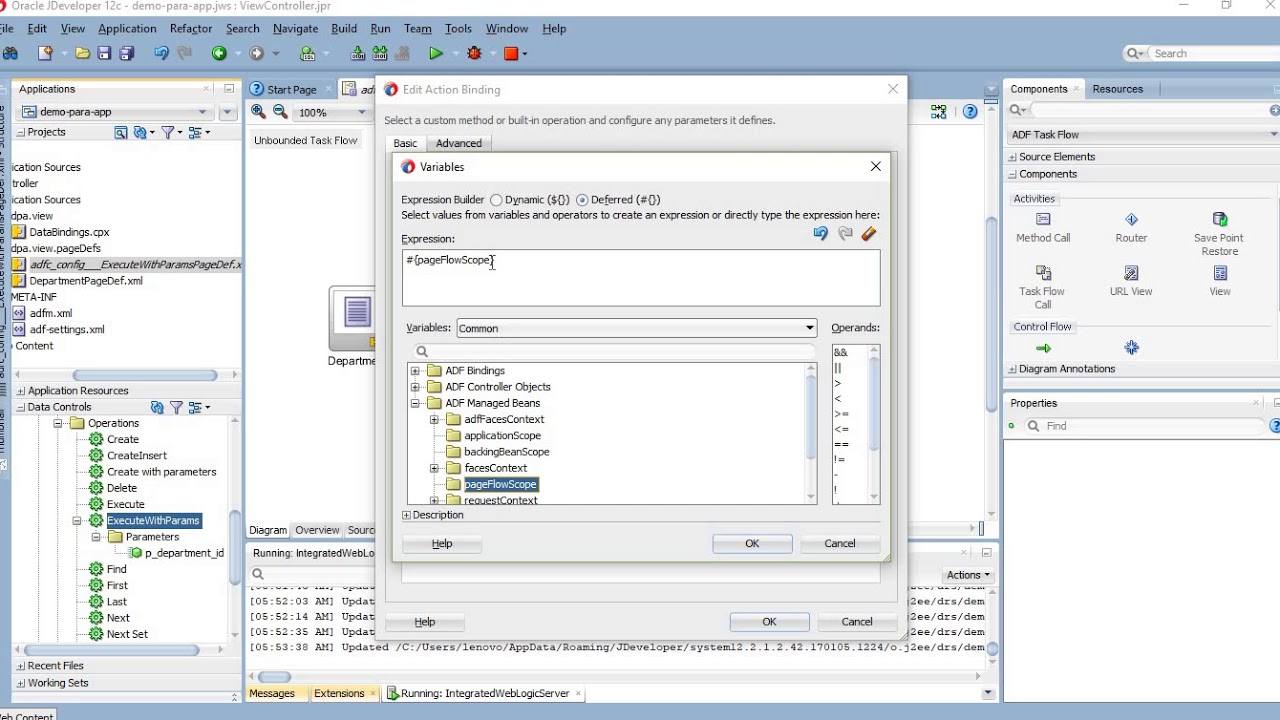Open the Tools menu
Screen dimensions: 1280x720
(458, 29)
